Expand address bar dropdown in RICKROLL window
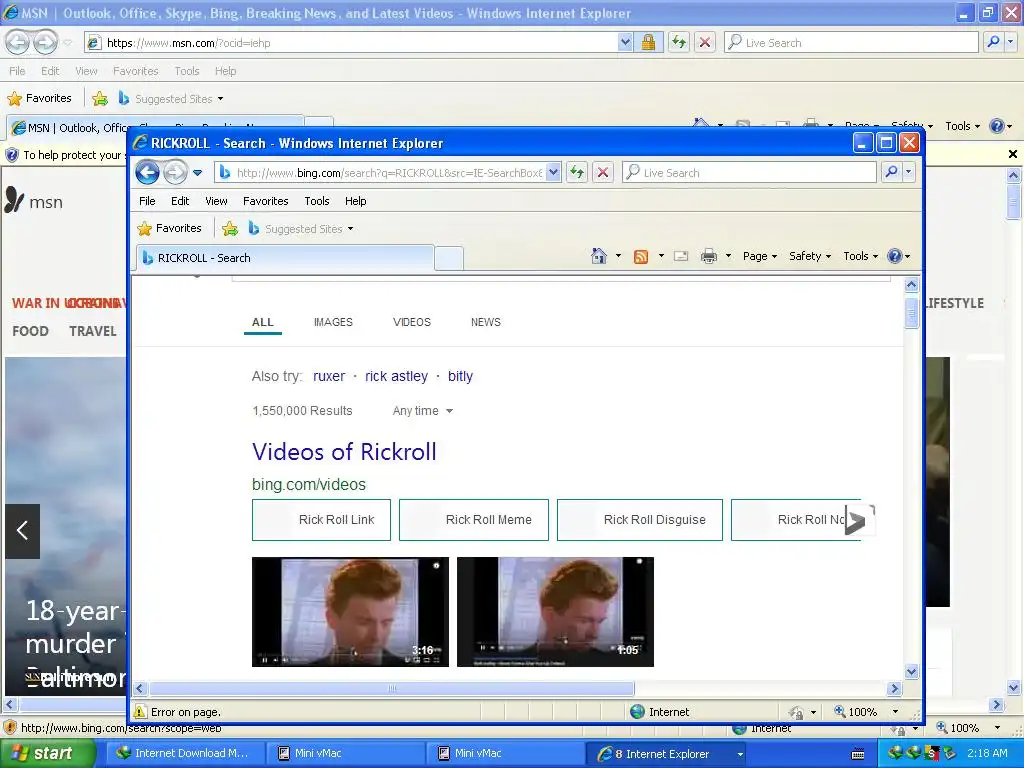 (553, 172)
